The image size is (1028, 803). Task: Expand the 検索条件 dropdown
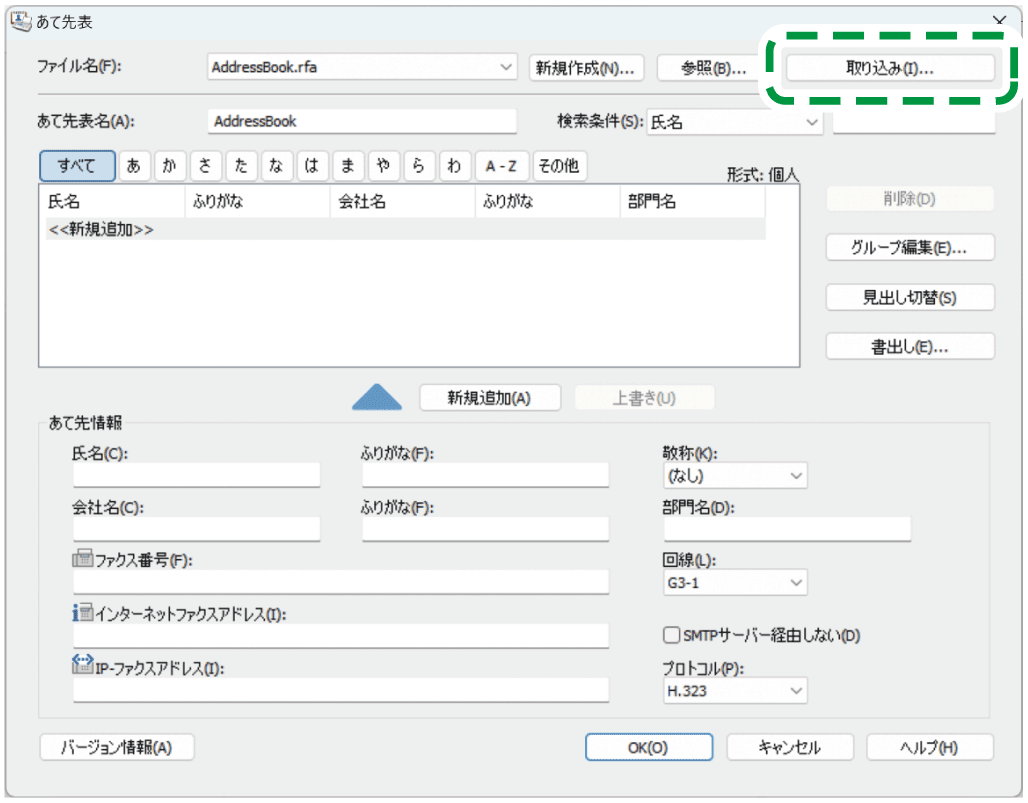(810, 122)
